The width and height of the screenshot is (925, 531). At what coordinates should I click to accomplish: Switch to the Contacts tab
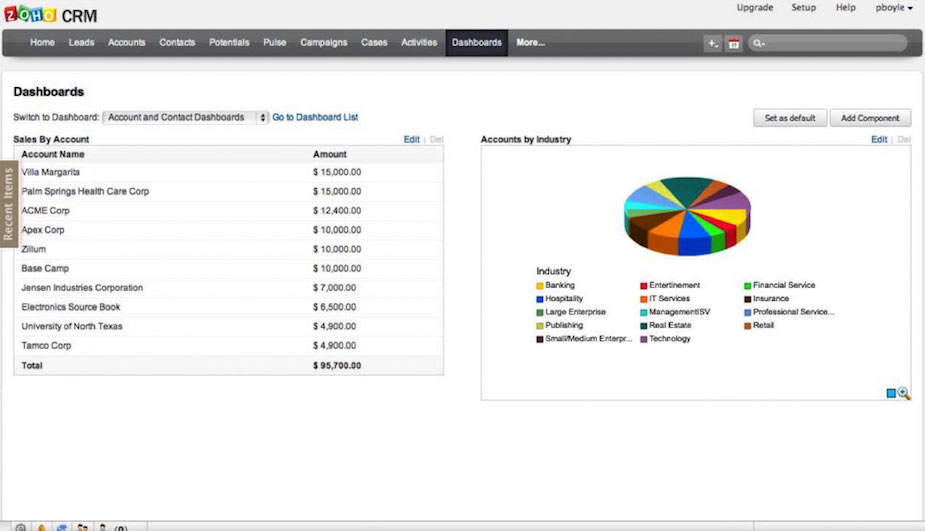[177, 42]
